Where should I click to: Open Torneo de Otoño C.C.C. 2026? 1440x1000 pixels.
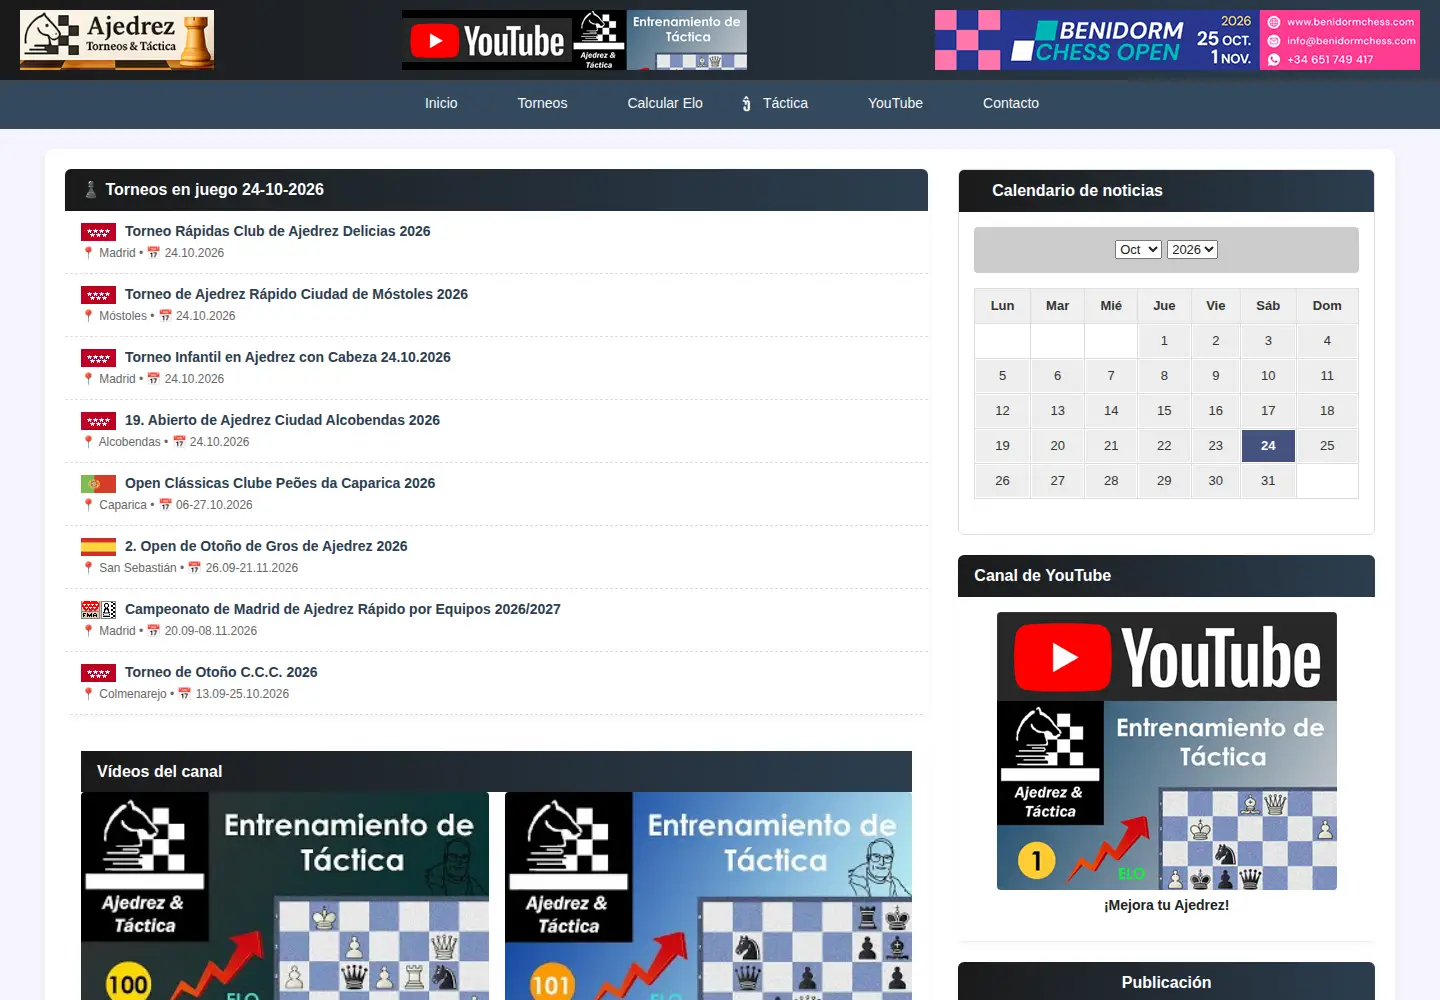coord(221,672)
